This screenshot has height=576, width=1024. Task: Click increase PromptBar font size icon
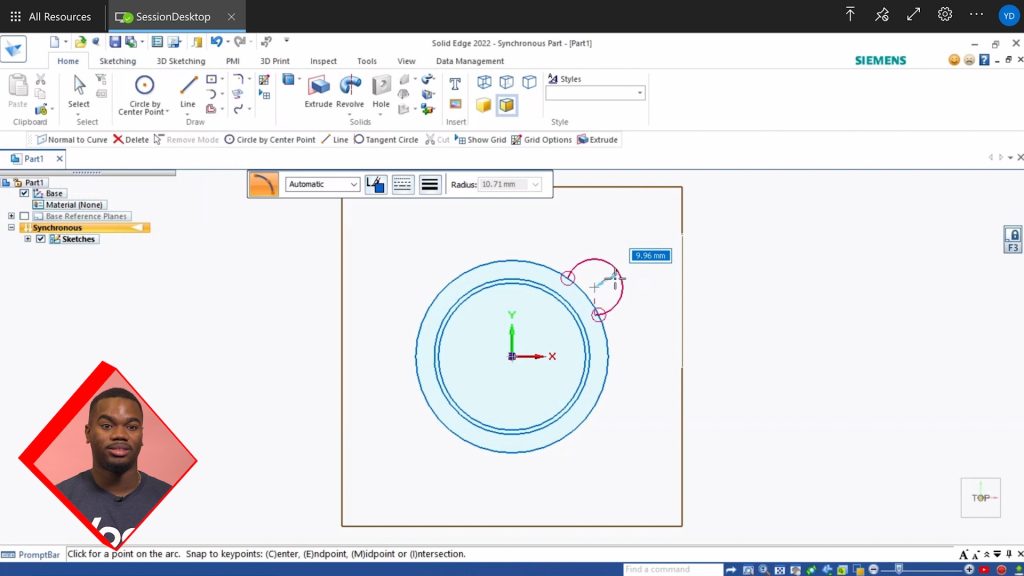[x=964, y=554]
